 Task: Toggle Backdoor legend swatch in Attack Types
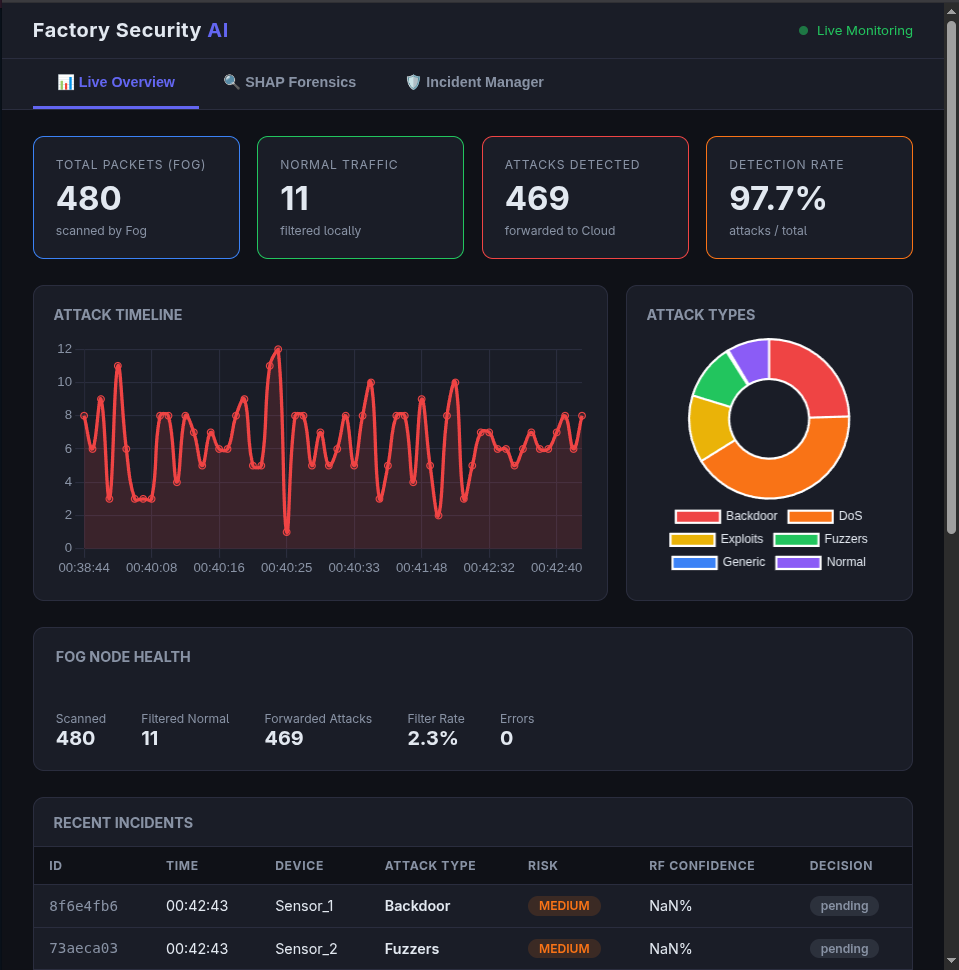697,517
